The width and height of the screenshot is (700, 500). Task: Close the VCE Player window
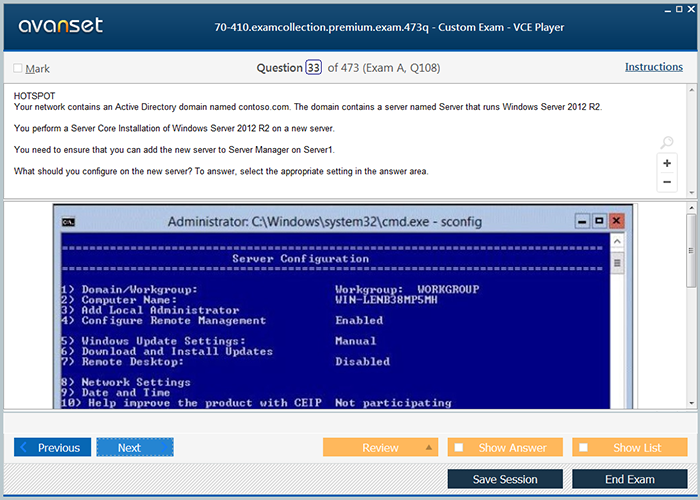point(691,9)
